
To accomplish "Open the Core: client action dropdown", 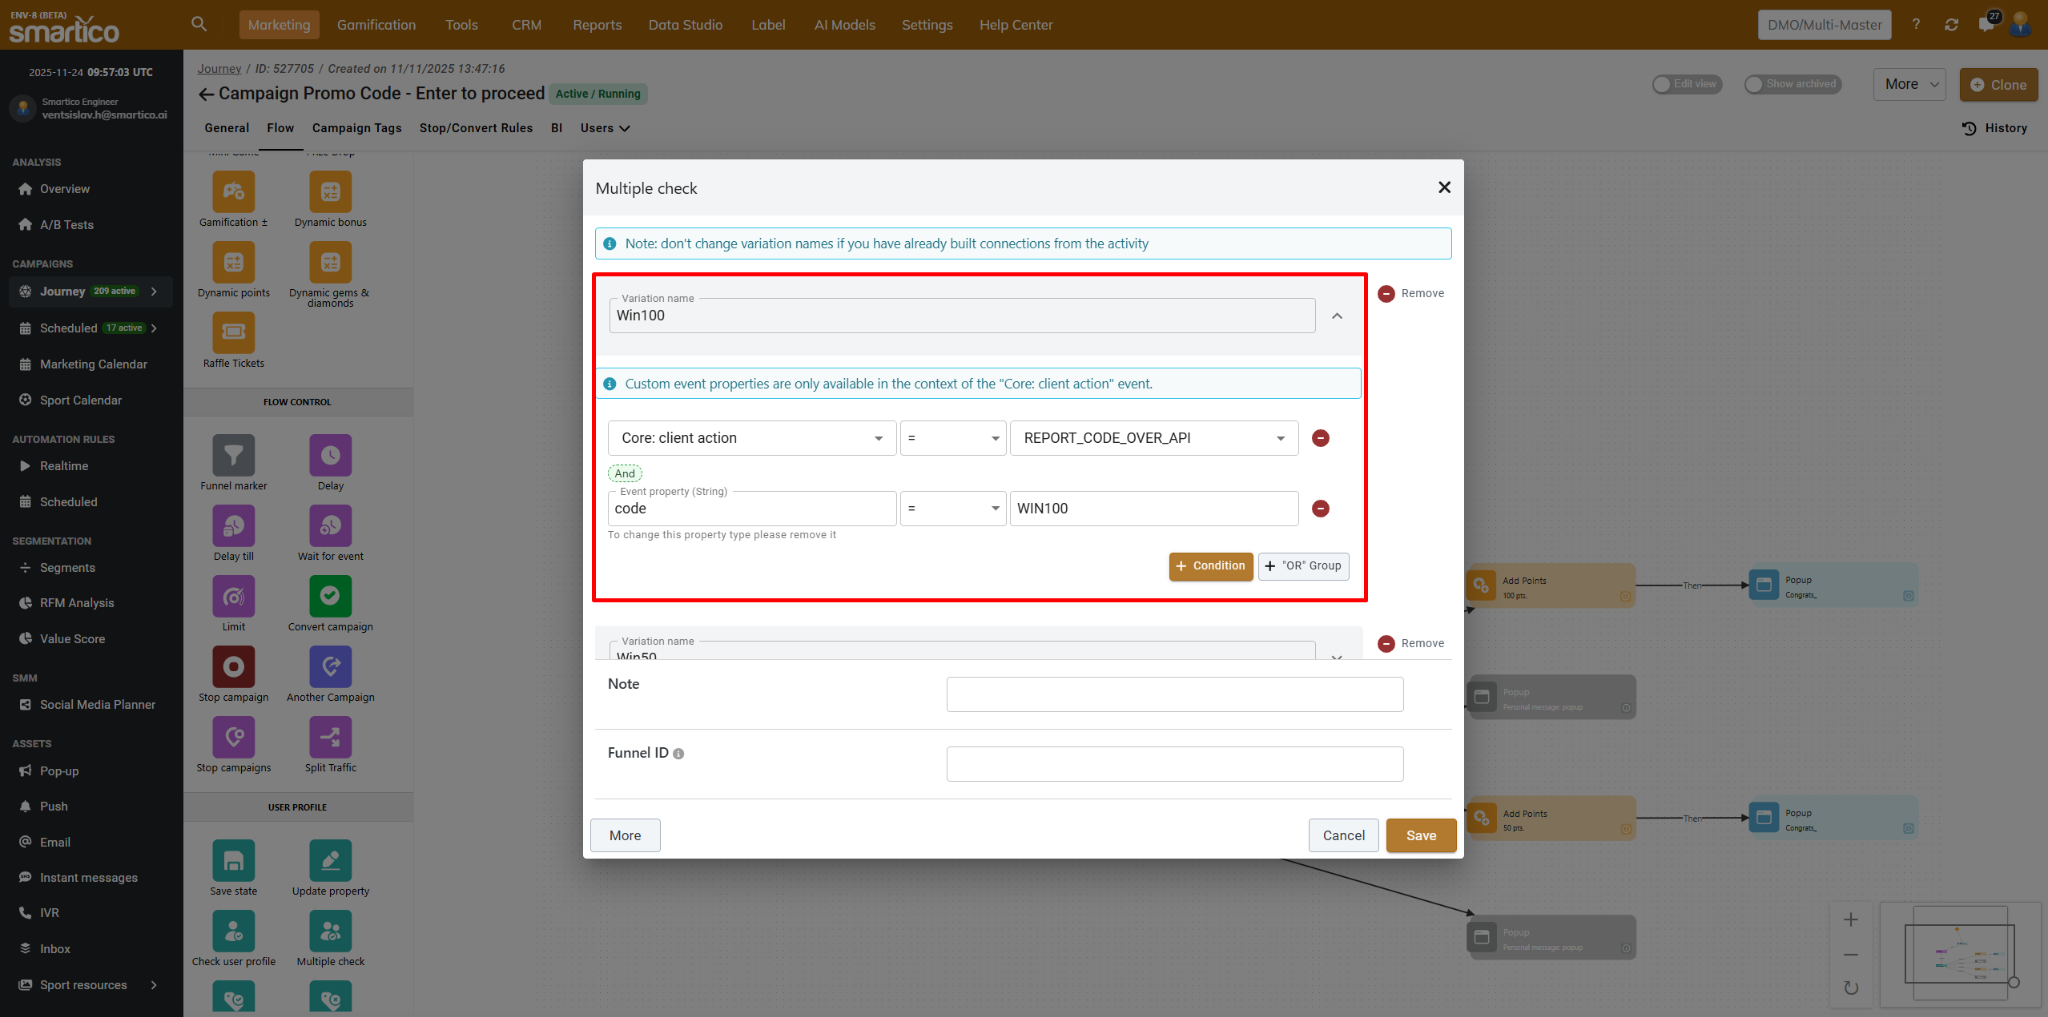I will (751, 438).
